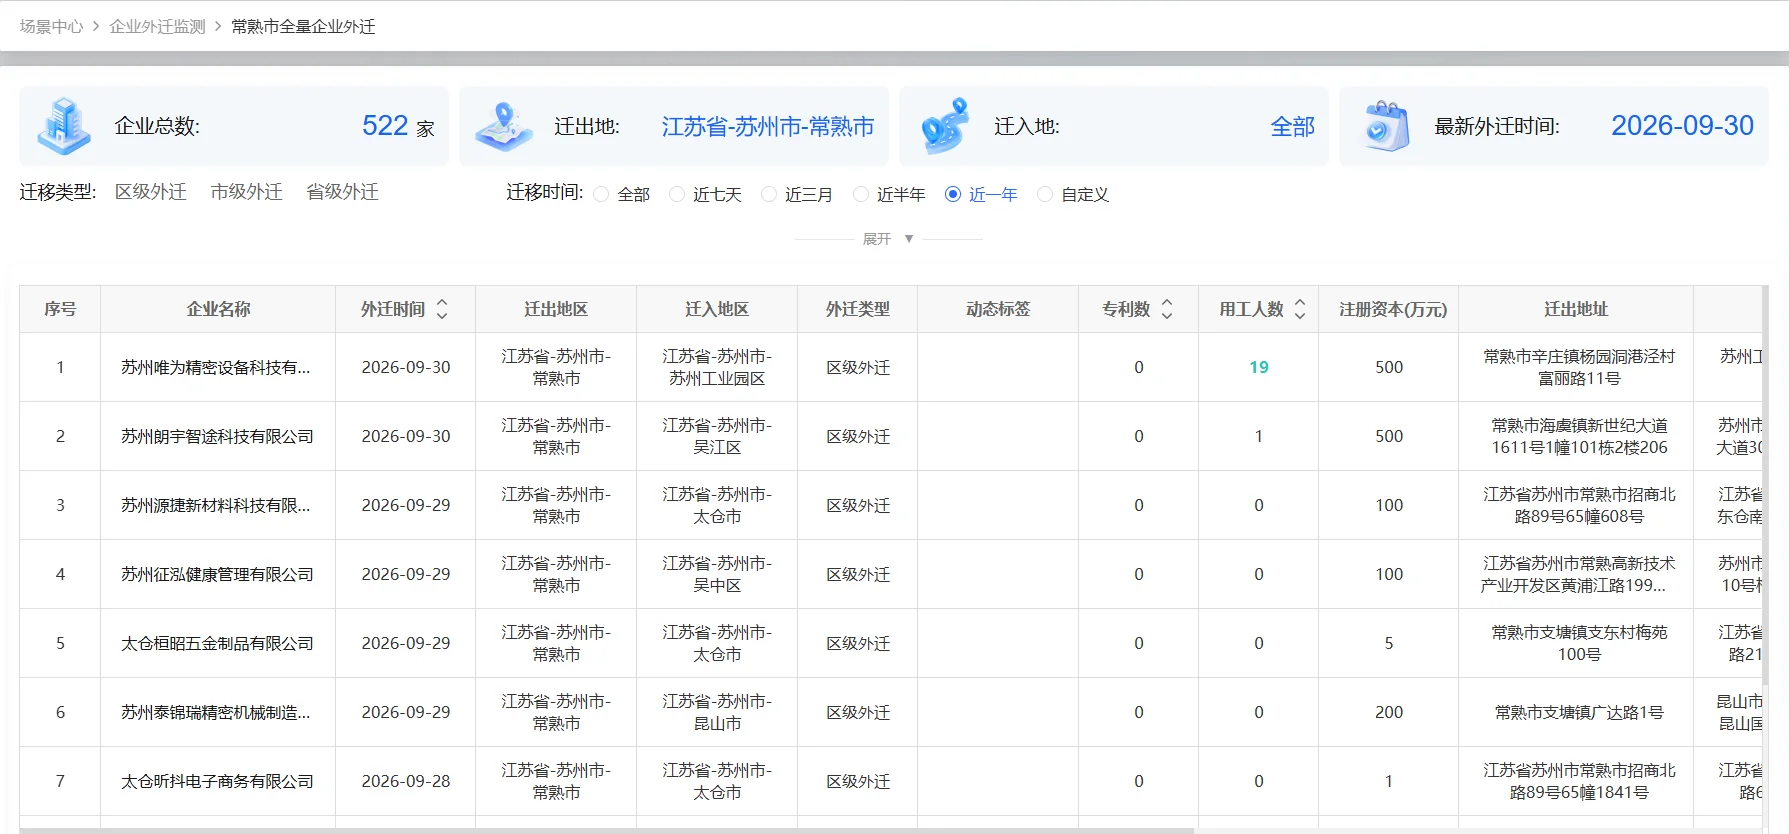Click the 522 enterprise total value
Image resolution: width=1790 pixels, height=834 pixels.
385,126
